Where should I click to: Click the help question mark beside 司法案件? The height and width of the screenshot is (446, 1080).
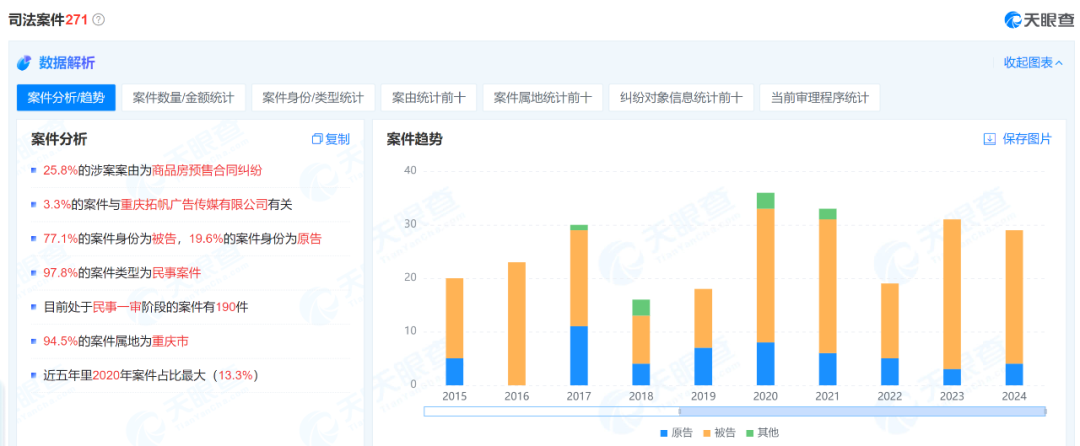[98, 20]
